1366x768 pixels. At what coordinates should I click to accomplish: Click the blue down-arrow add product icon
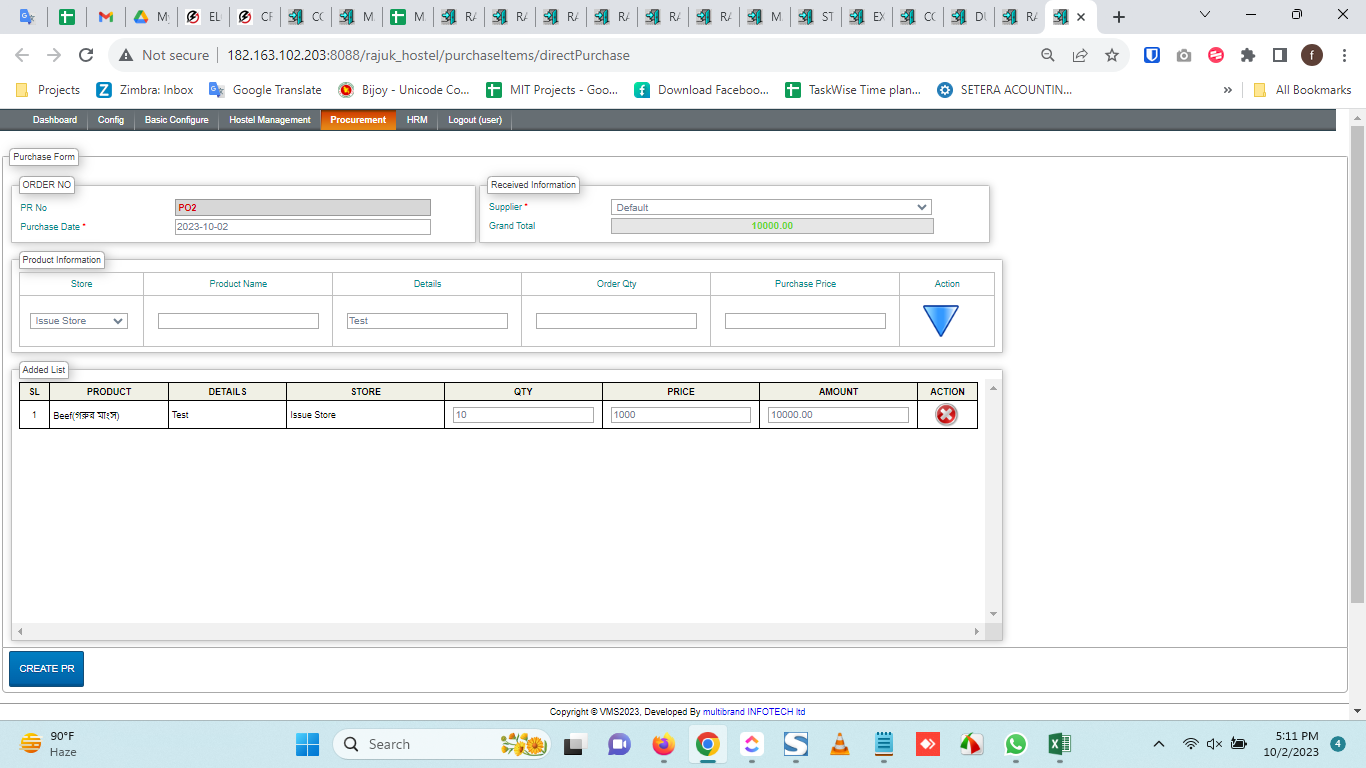(x=941, y=321)
